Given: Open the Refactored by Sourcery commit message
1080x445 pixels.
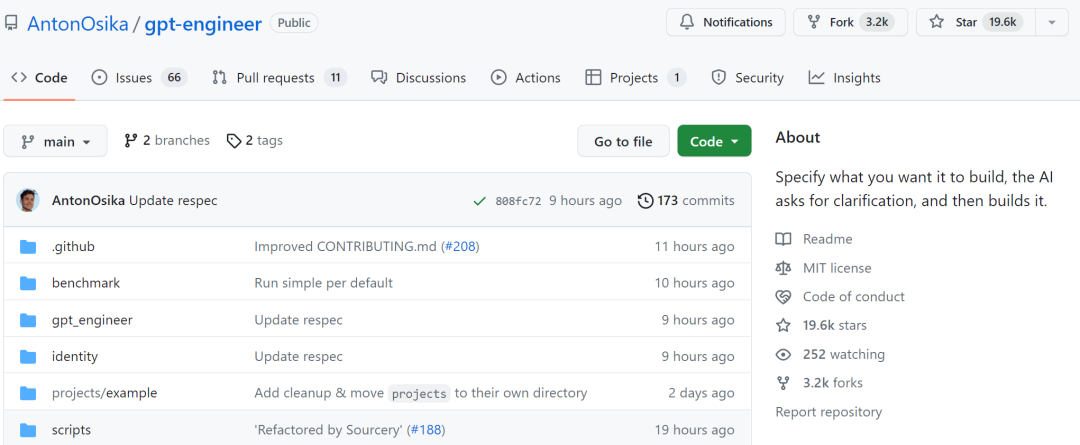Looking at the screenshot, I should [329, 430].
